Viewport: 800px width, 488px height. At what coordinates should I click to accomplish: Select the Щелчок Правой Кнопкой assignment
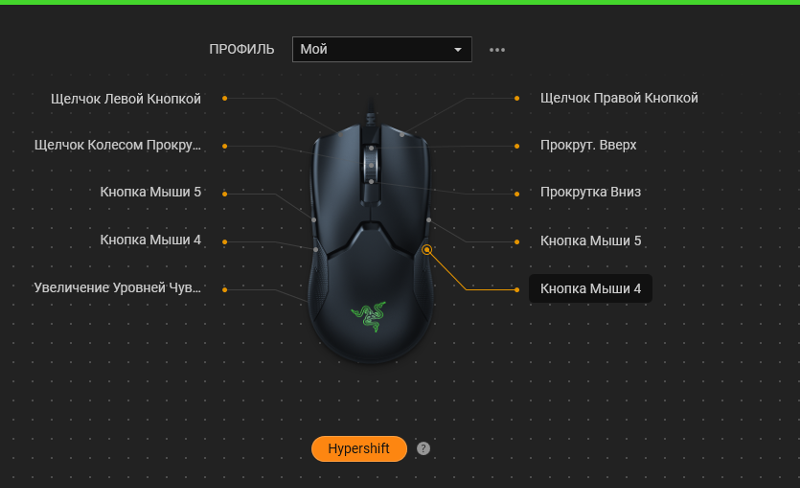tap(619, 97)
